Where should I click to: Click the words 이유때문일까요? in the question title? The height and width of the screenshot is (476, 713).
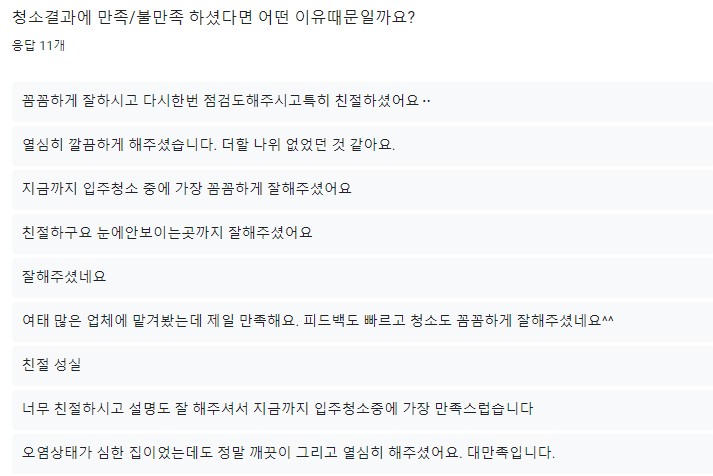point(355,18)
